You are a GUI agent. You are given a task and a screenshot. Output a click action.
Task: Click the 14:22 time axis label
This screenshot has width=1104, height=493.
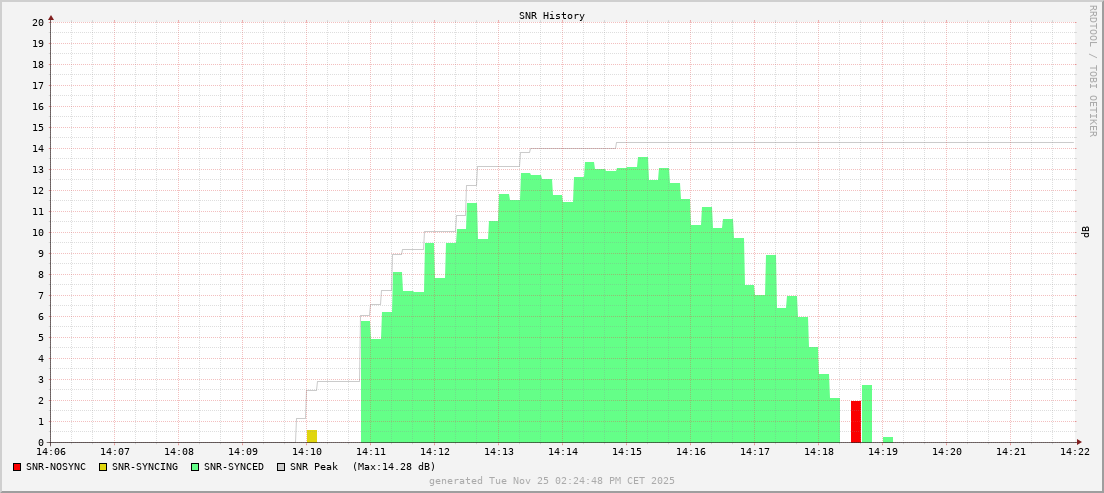click(1075, 452)
